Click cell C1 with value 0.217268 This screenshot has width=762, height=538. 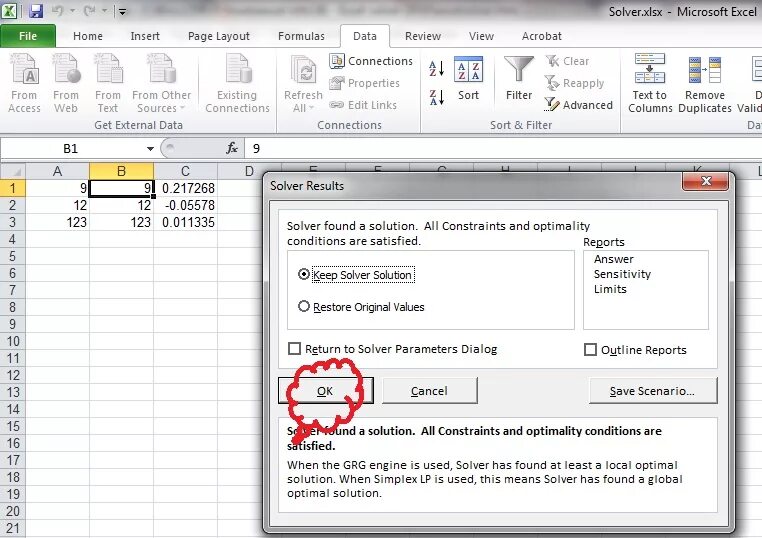(185, 188)
